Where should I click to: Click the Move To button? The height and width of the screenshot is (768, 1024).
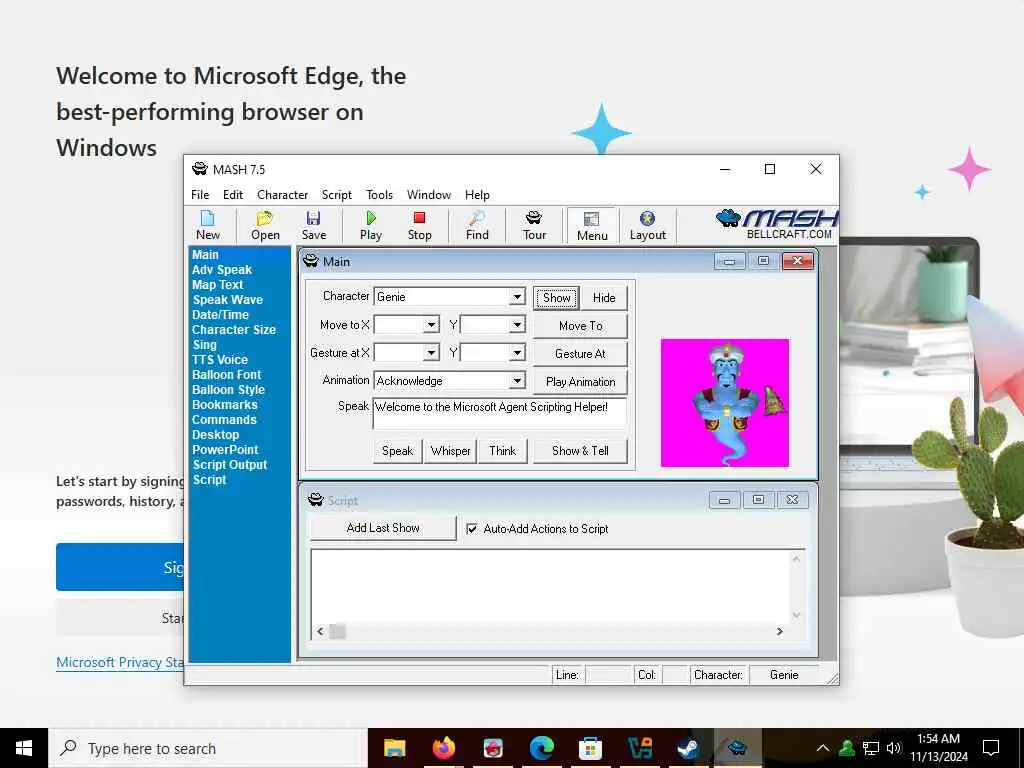581,326
